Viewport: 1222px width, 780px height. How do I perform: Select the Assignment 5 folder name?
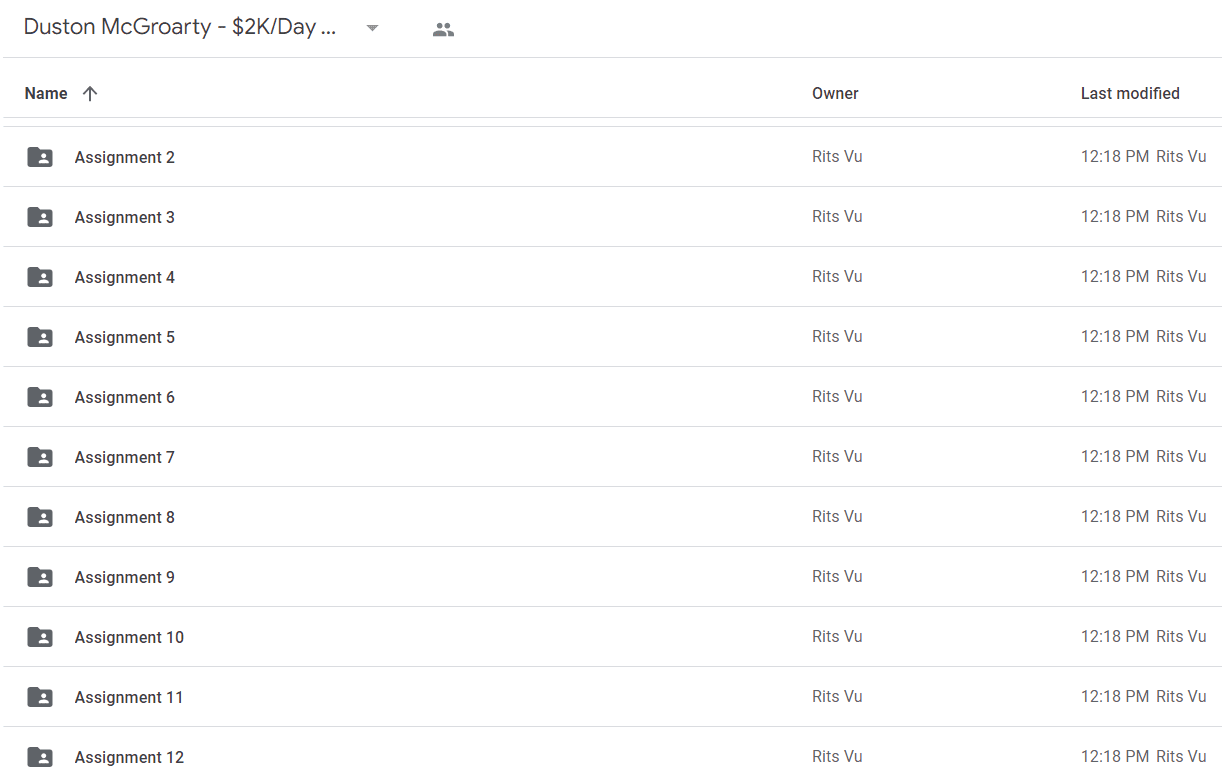click(125, 337)
